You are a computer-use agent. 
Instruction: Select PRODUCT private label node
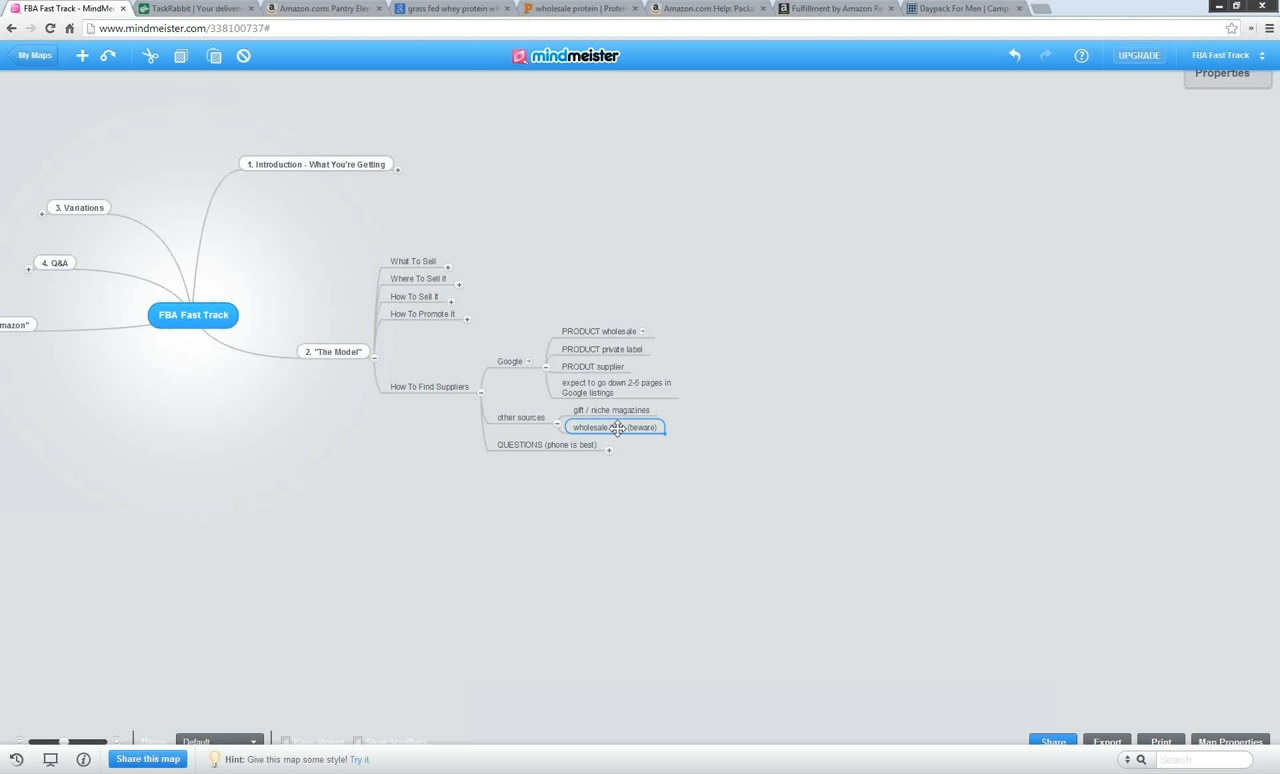602,349
